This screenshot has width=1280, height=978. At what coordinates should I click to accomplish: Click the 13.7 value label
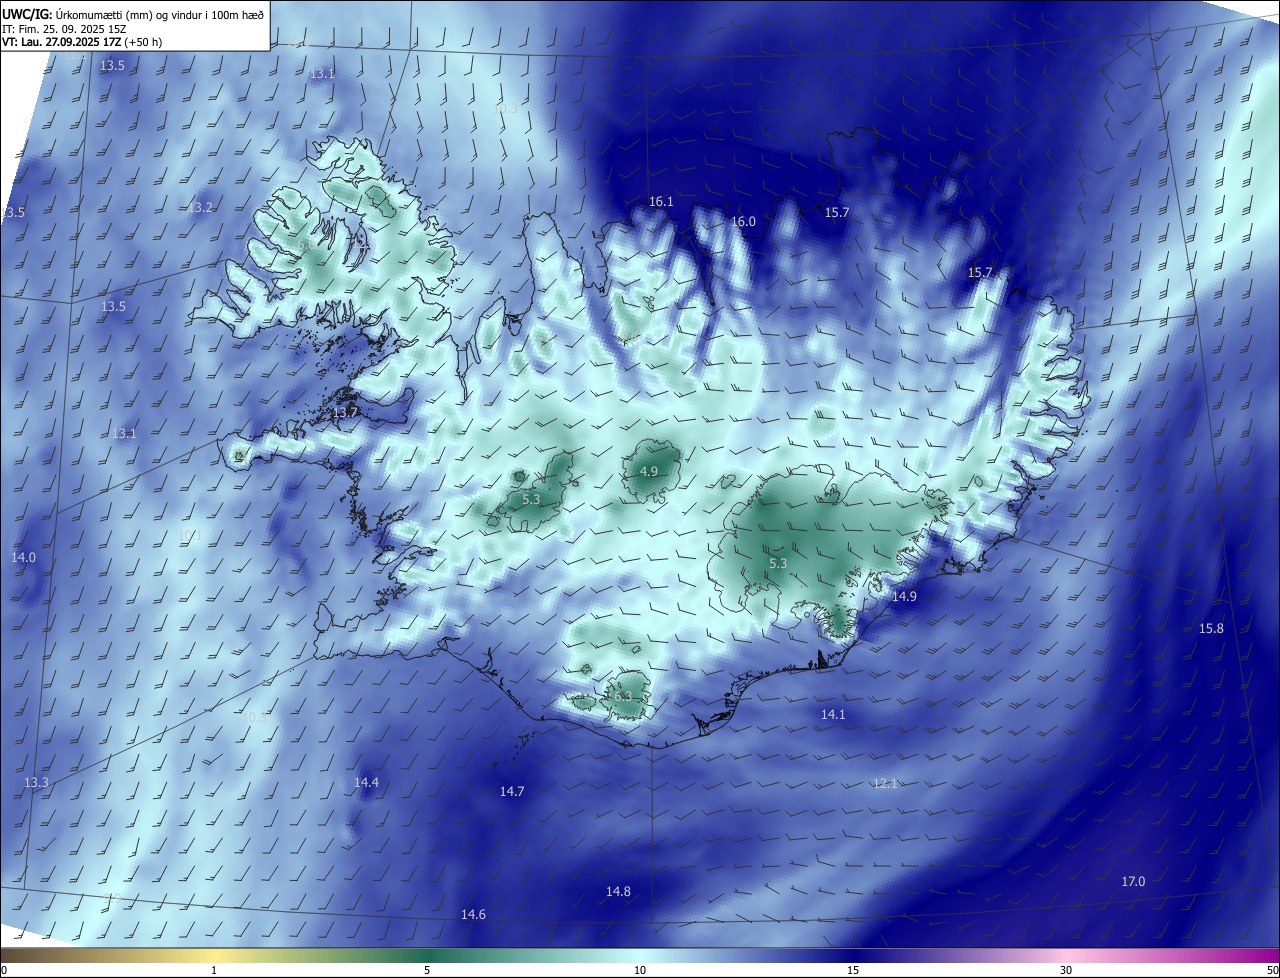345,412
